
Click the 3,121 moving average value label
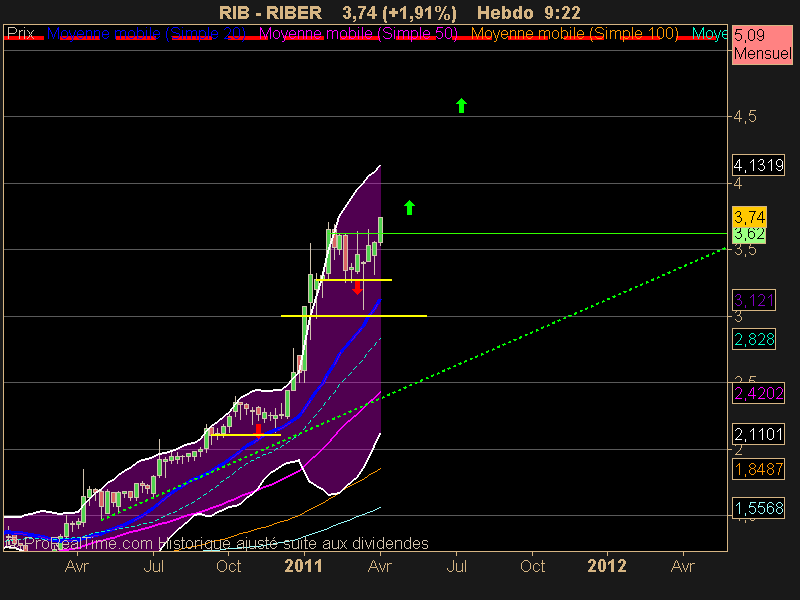pyautogui.click(x=754, y=299)
